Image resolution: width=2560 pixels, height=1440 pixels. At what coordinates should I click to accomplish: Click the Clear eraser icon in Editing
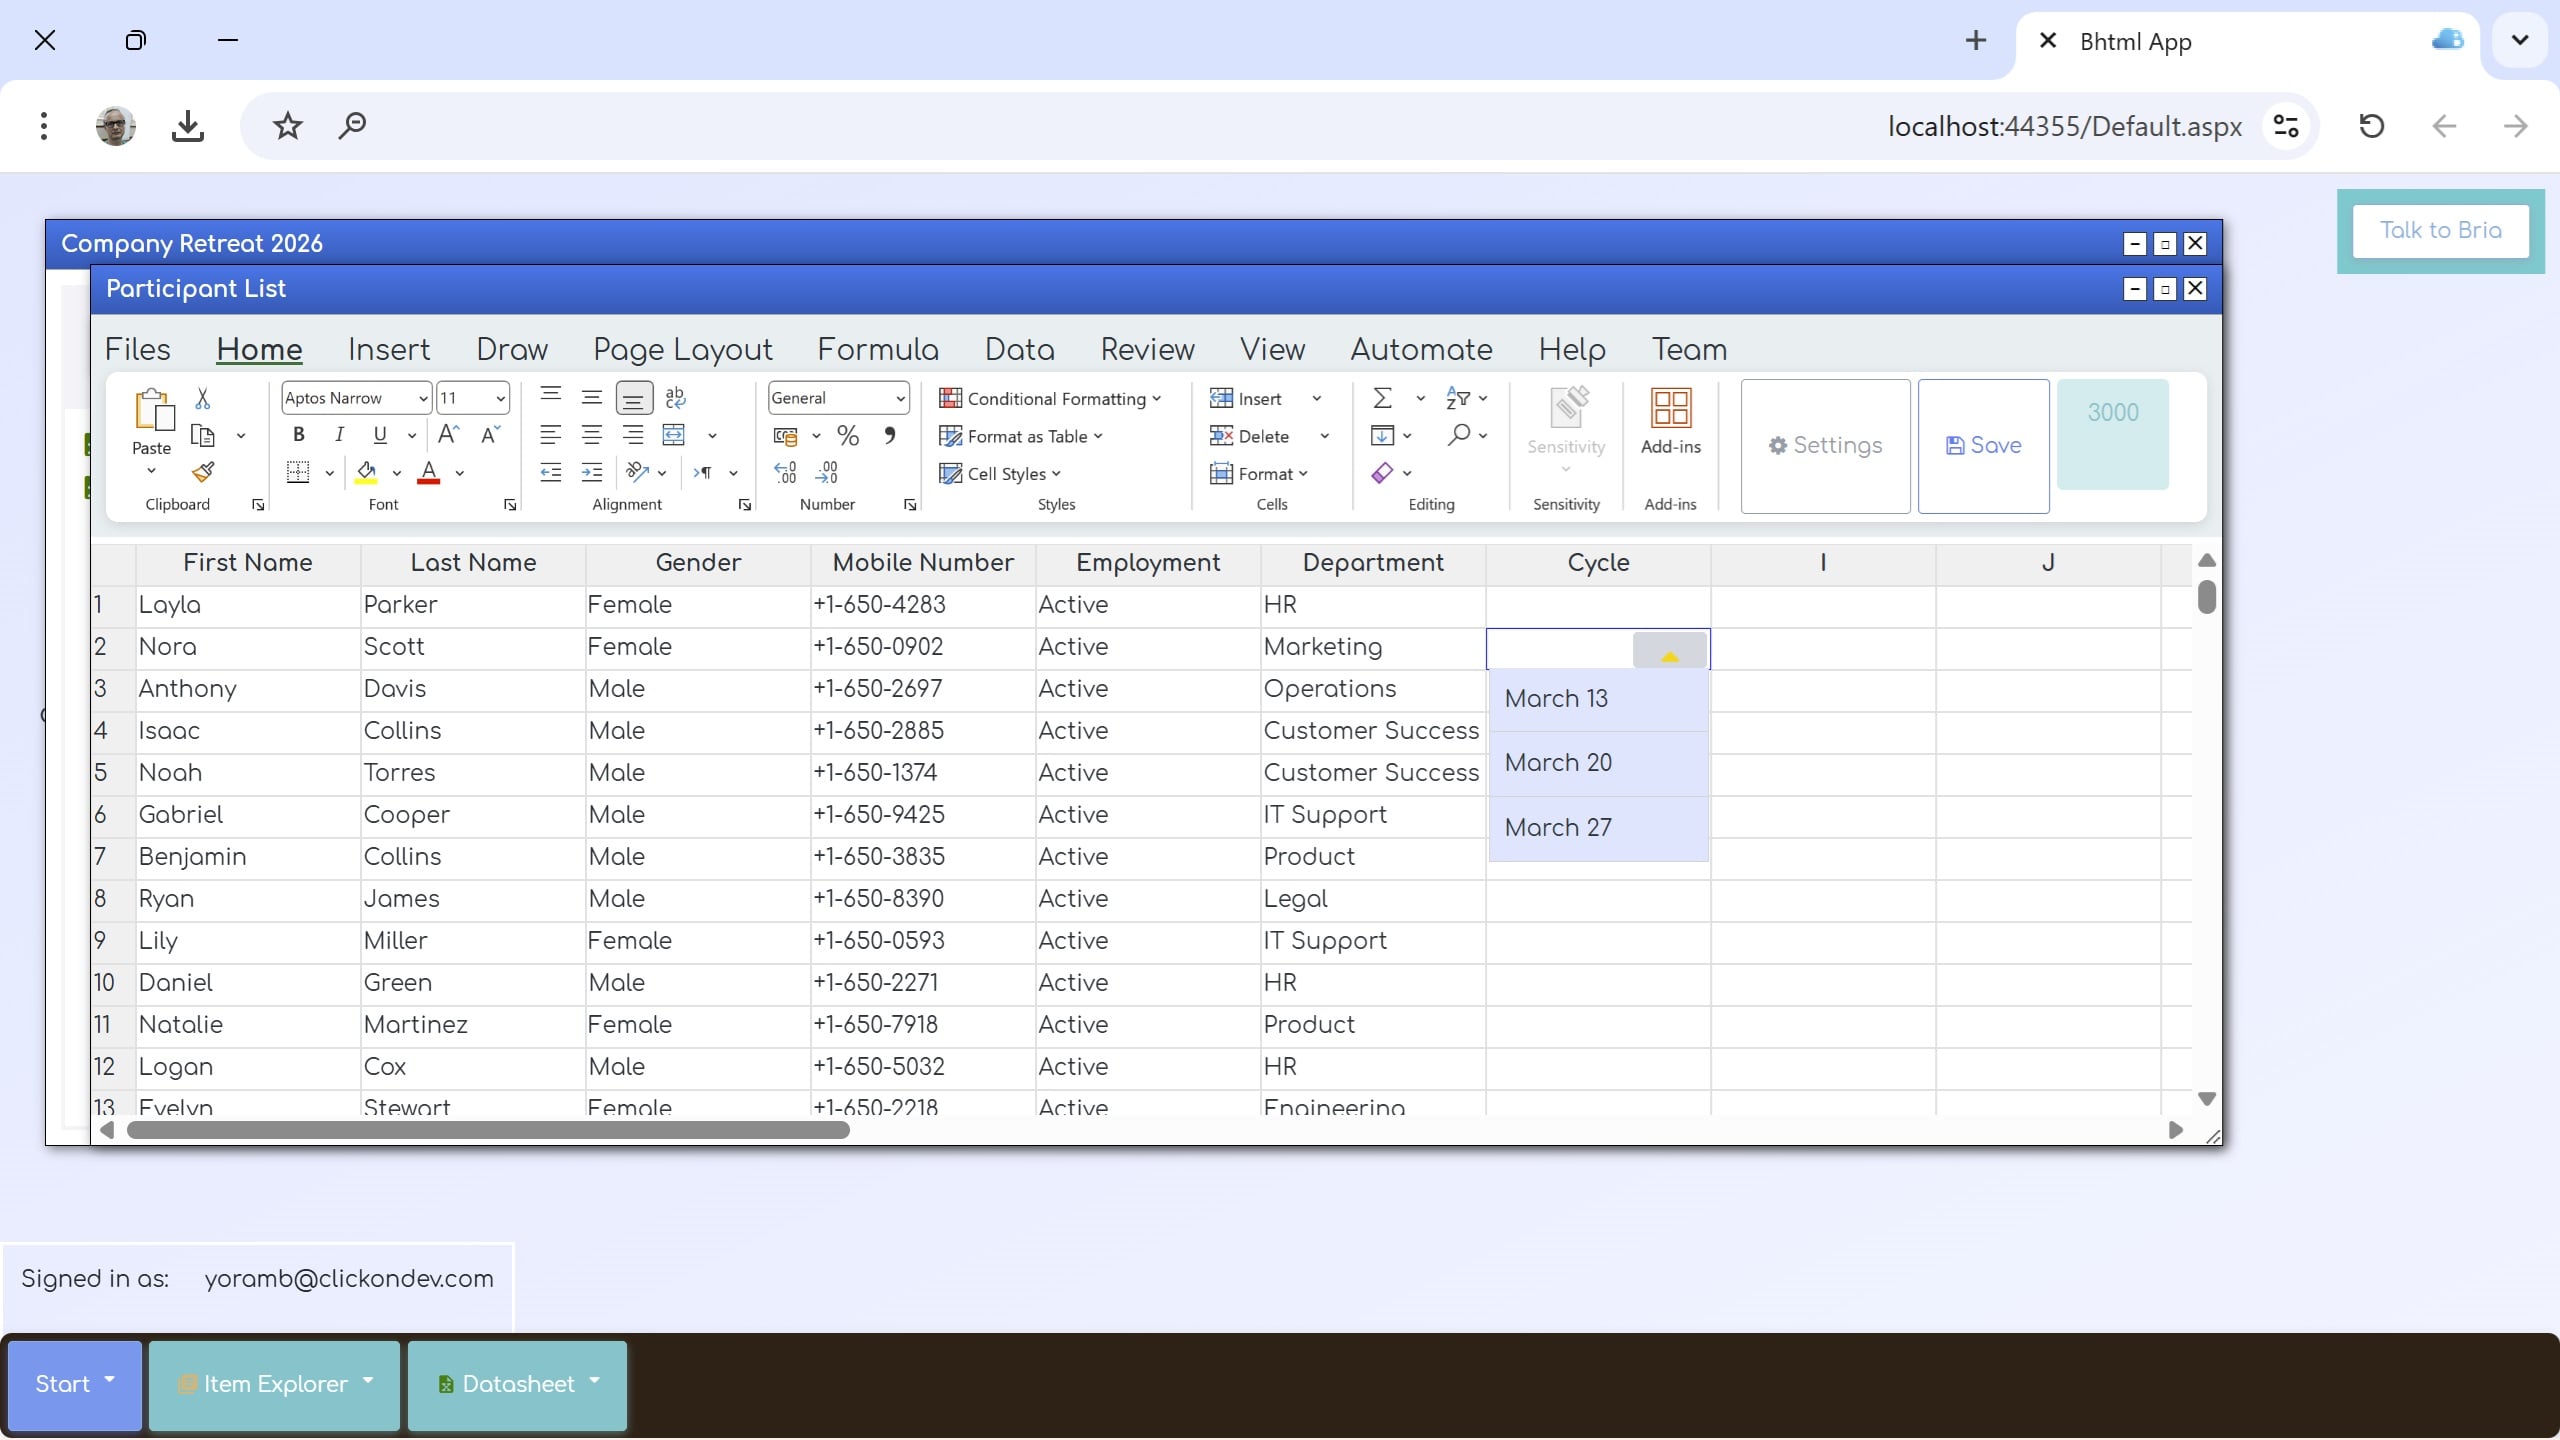[x=1382, y=473]
